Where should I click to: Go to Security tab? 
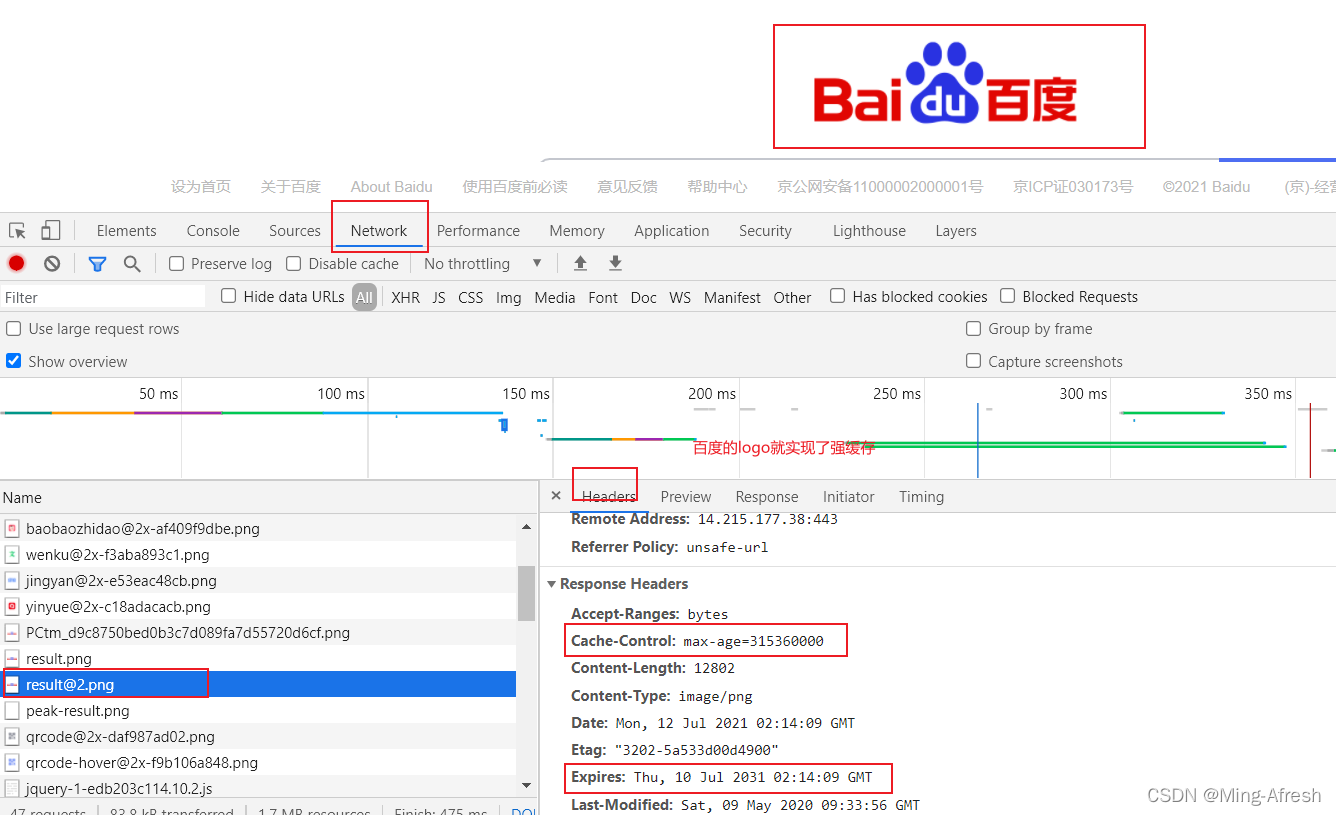pyautogui.click(x=765, y=231)
